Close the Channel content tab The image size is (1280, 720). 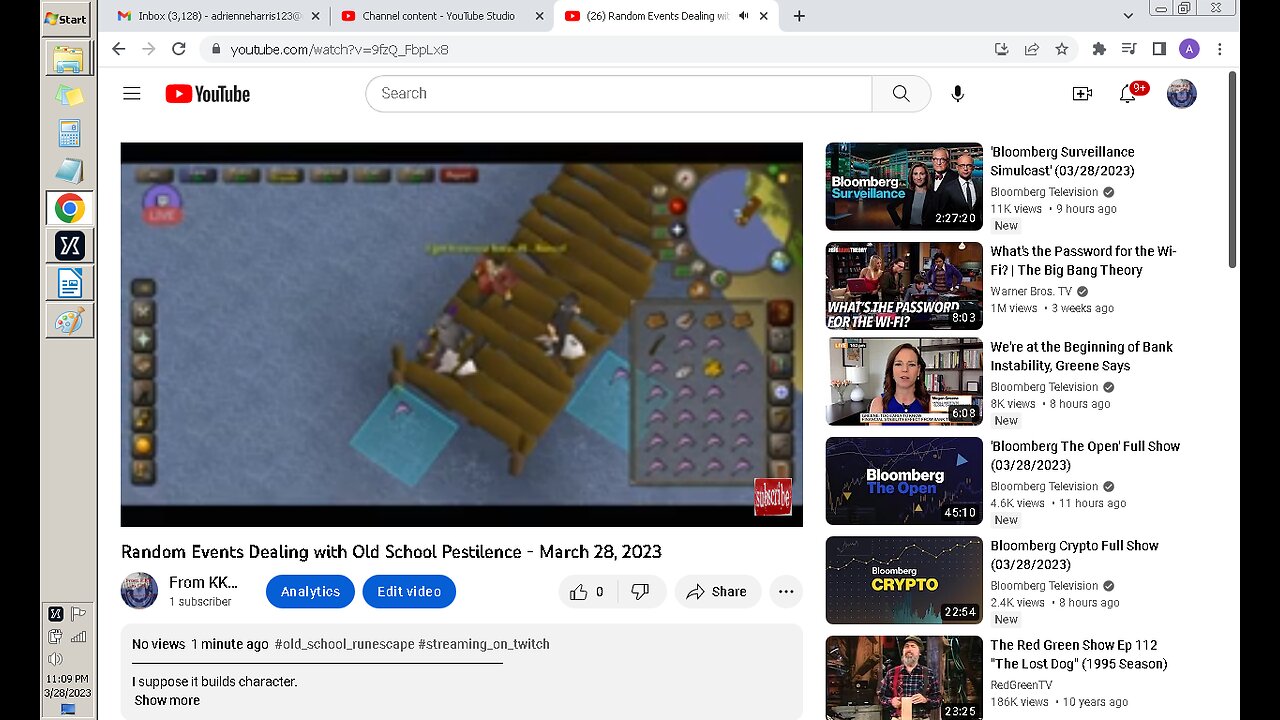(x=539, y=16)
